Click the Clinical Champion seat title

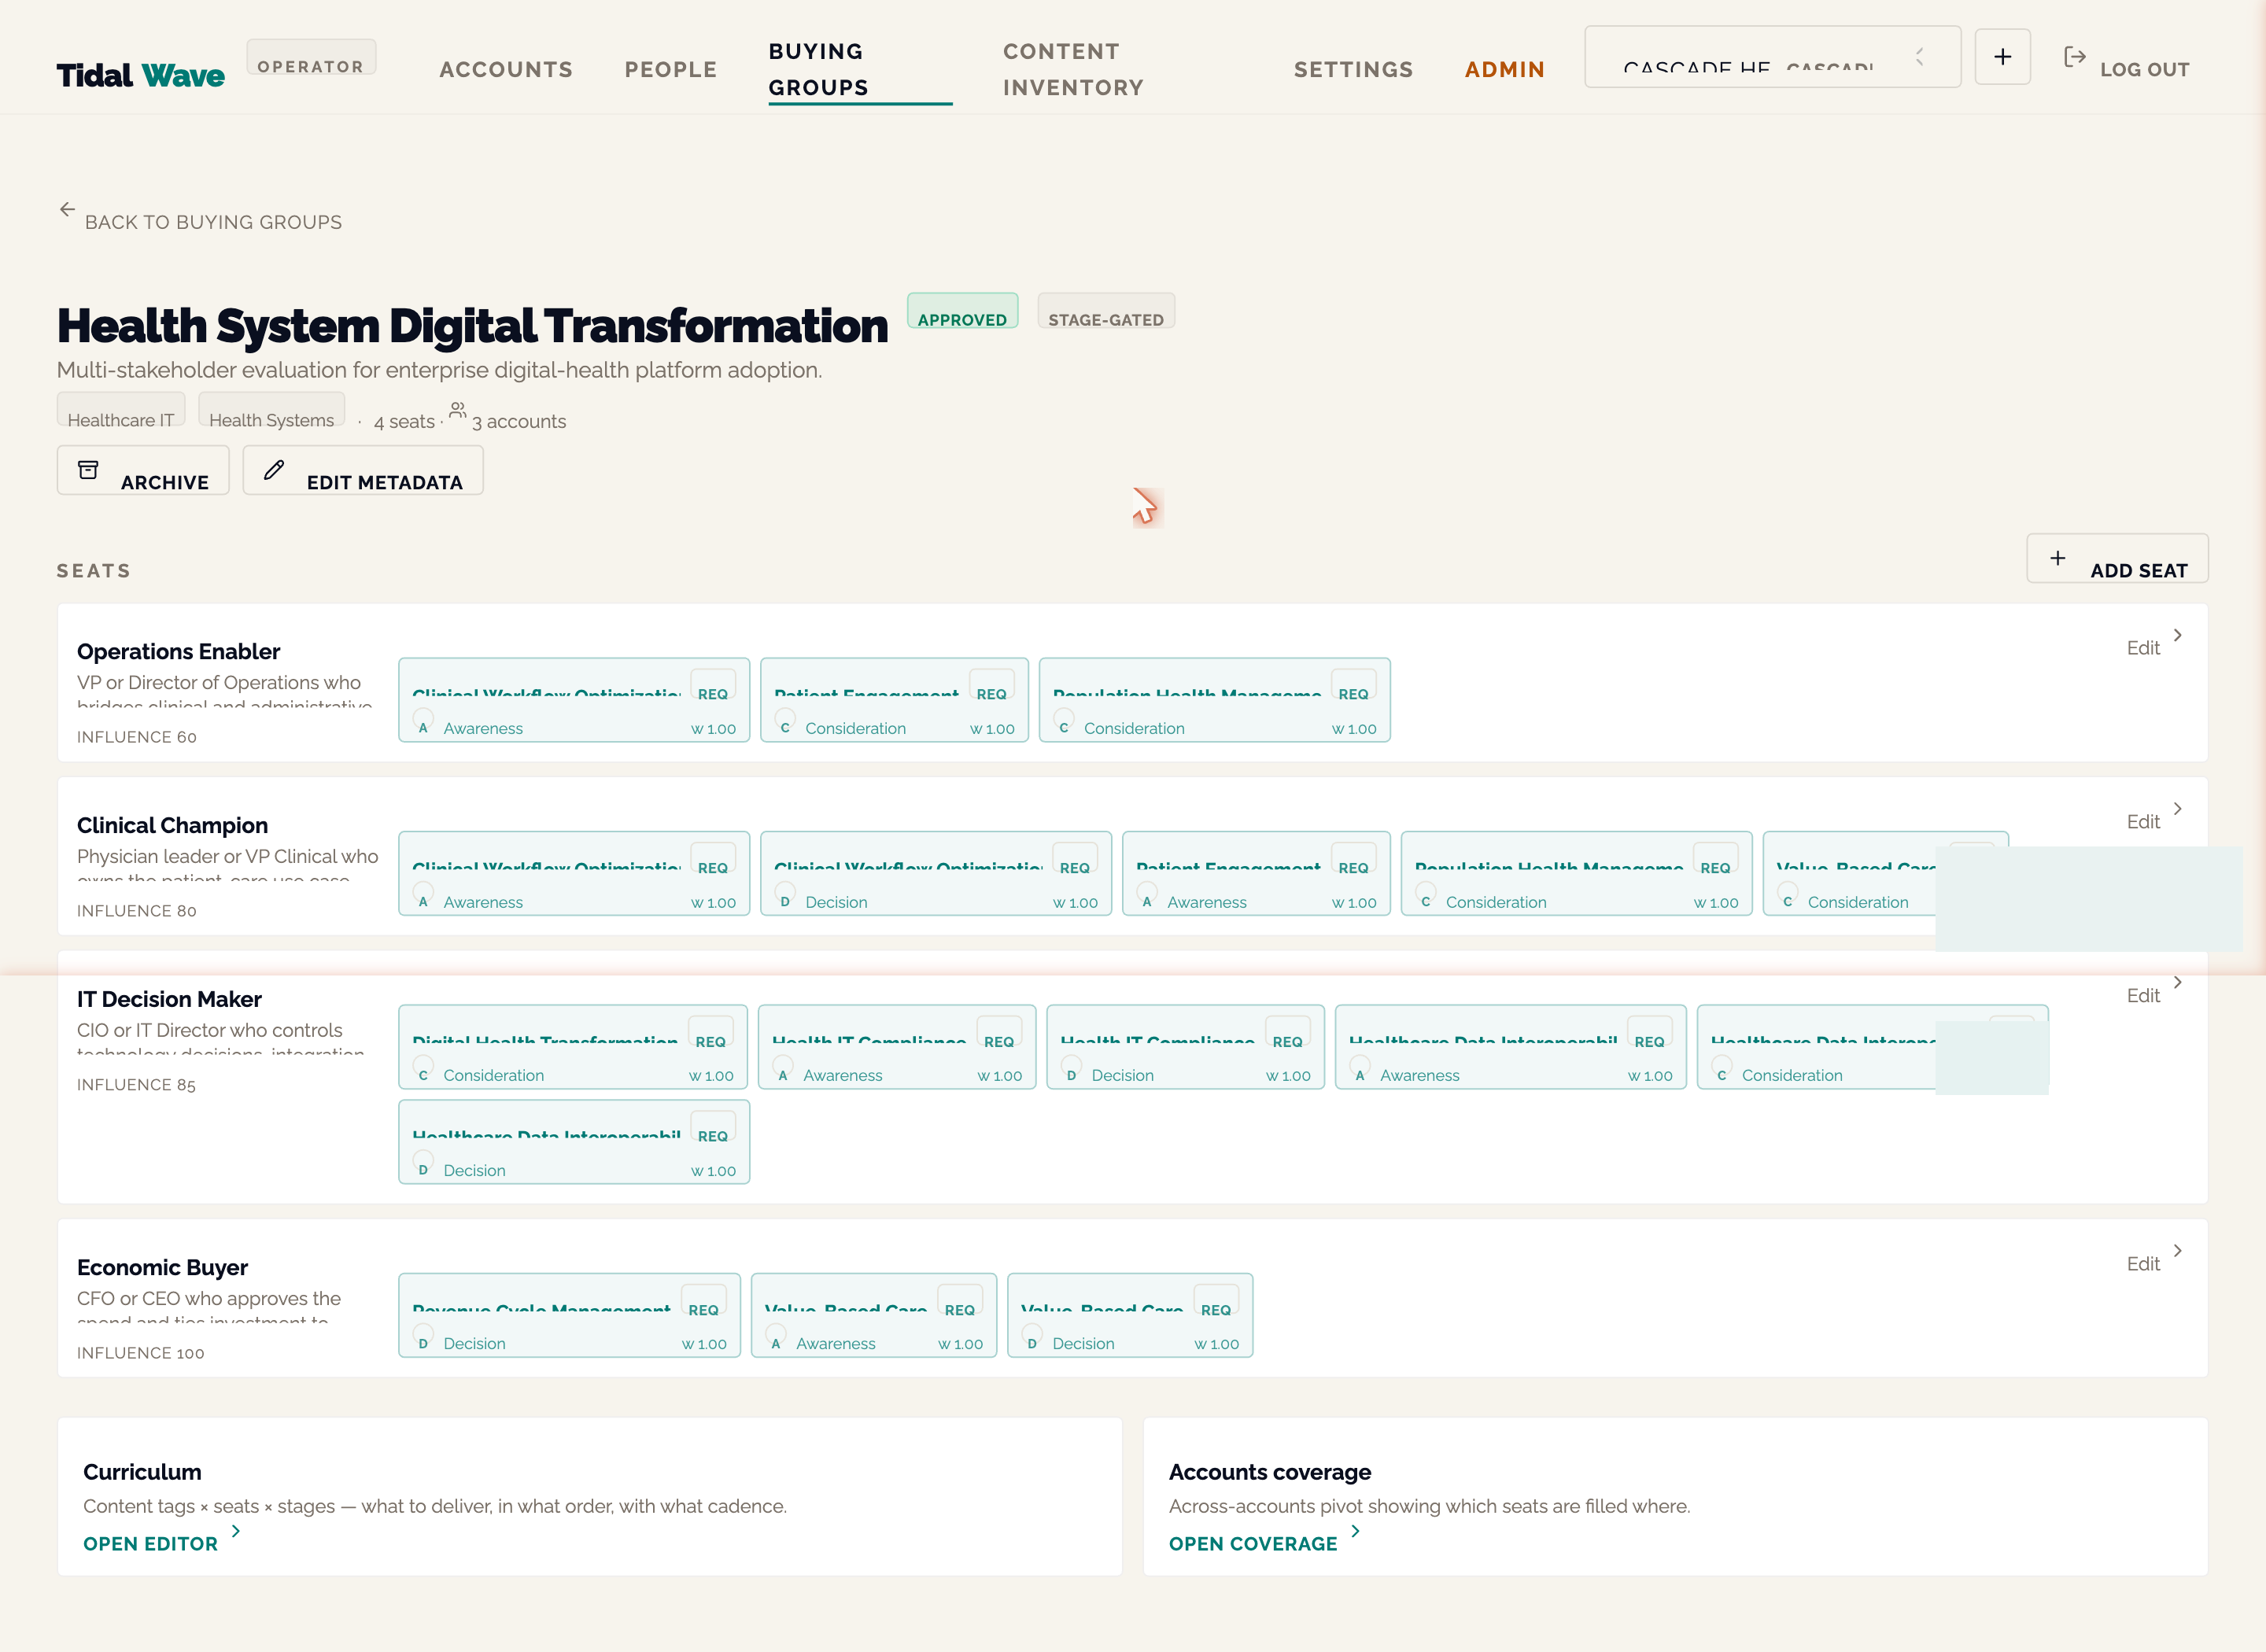172,825
